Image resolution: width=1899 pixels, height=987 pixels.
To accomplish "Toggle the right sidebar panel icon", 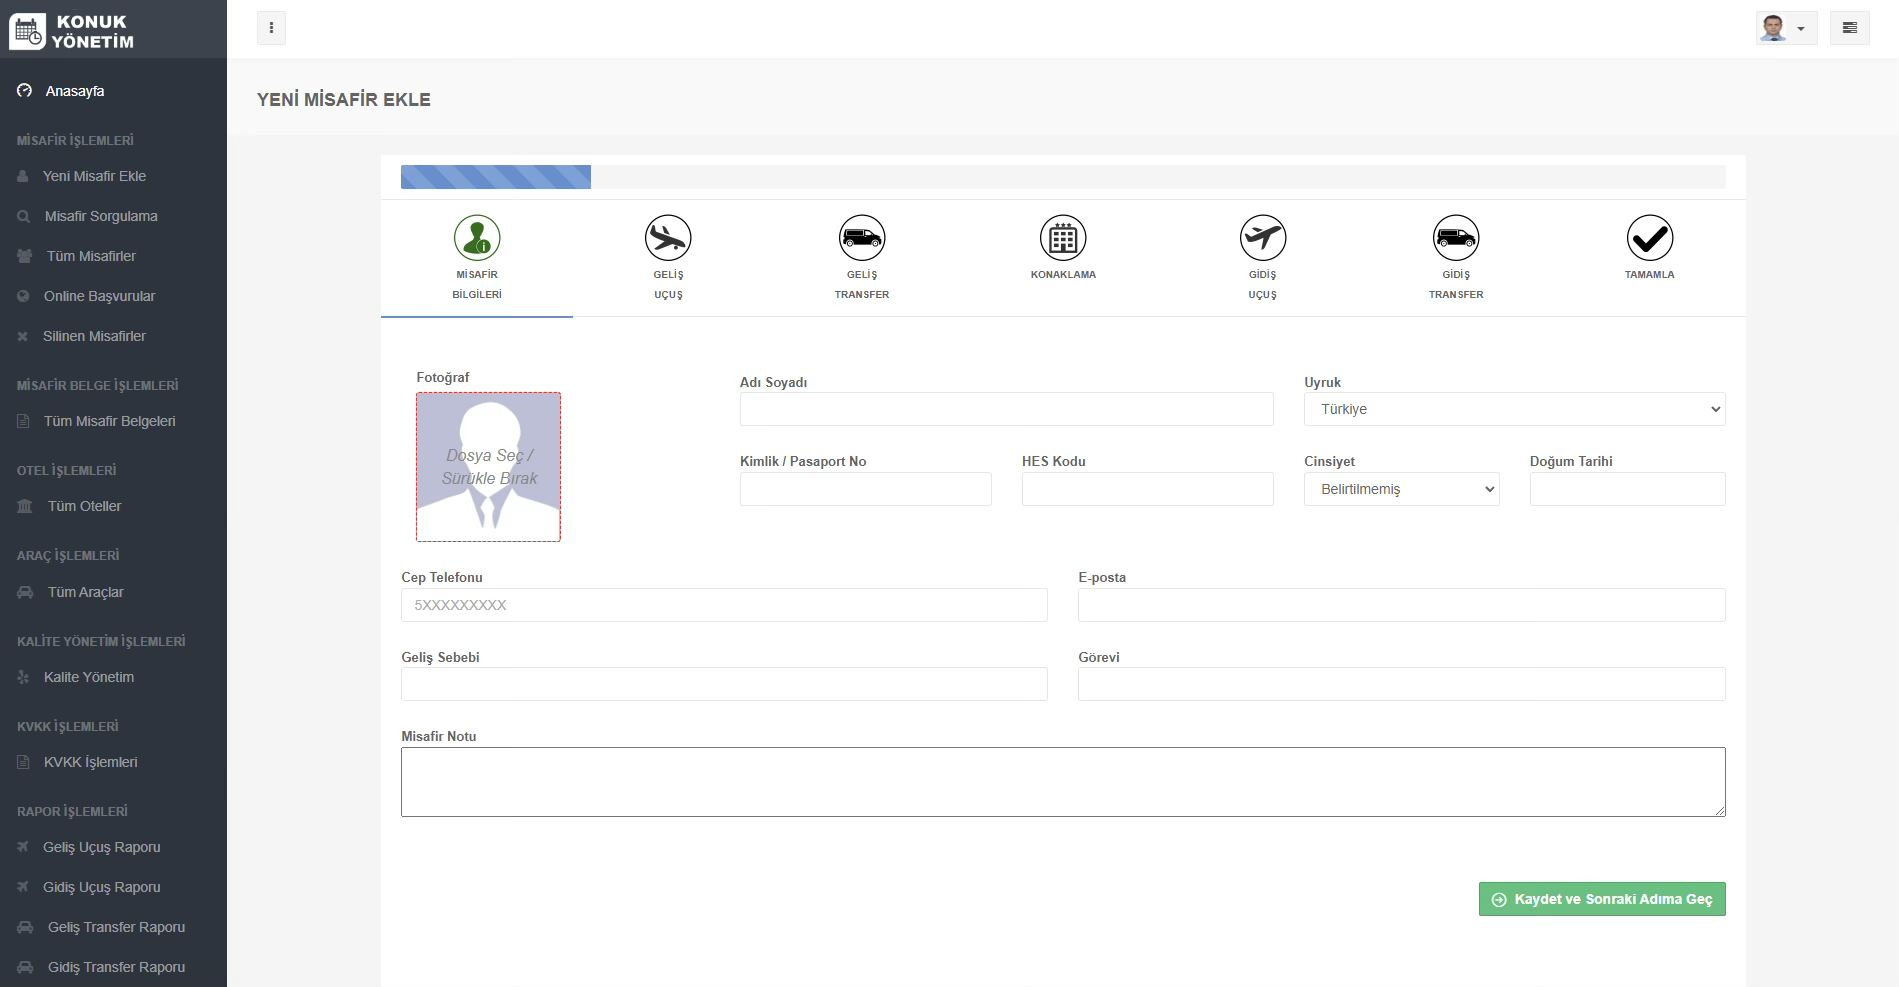I will [x=1849, y=28].
